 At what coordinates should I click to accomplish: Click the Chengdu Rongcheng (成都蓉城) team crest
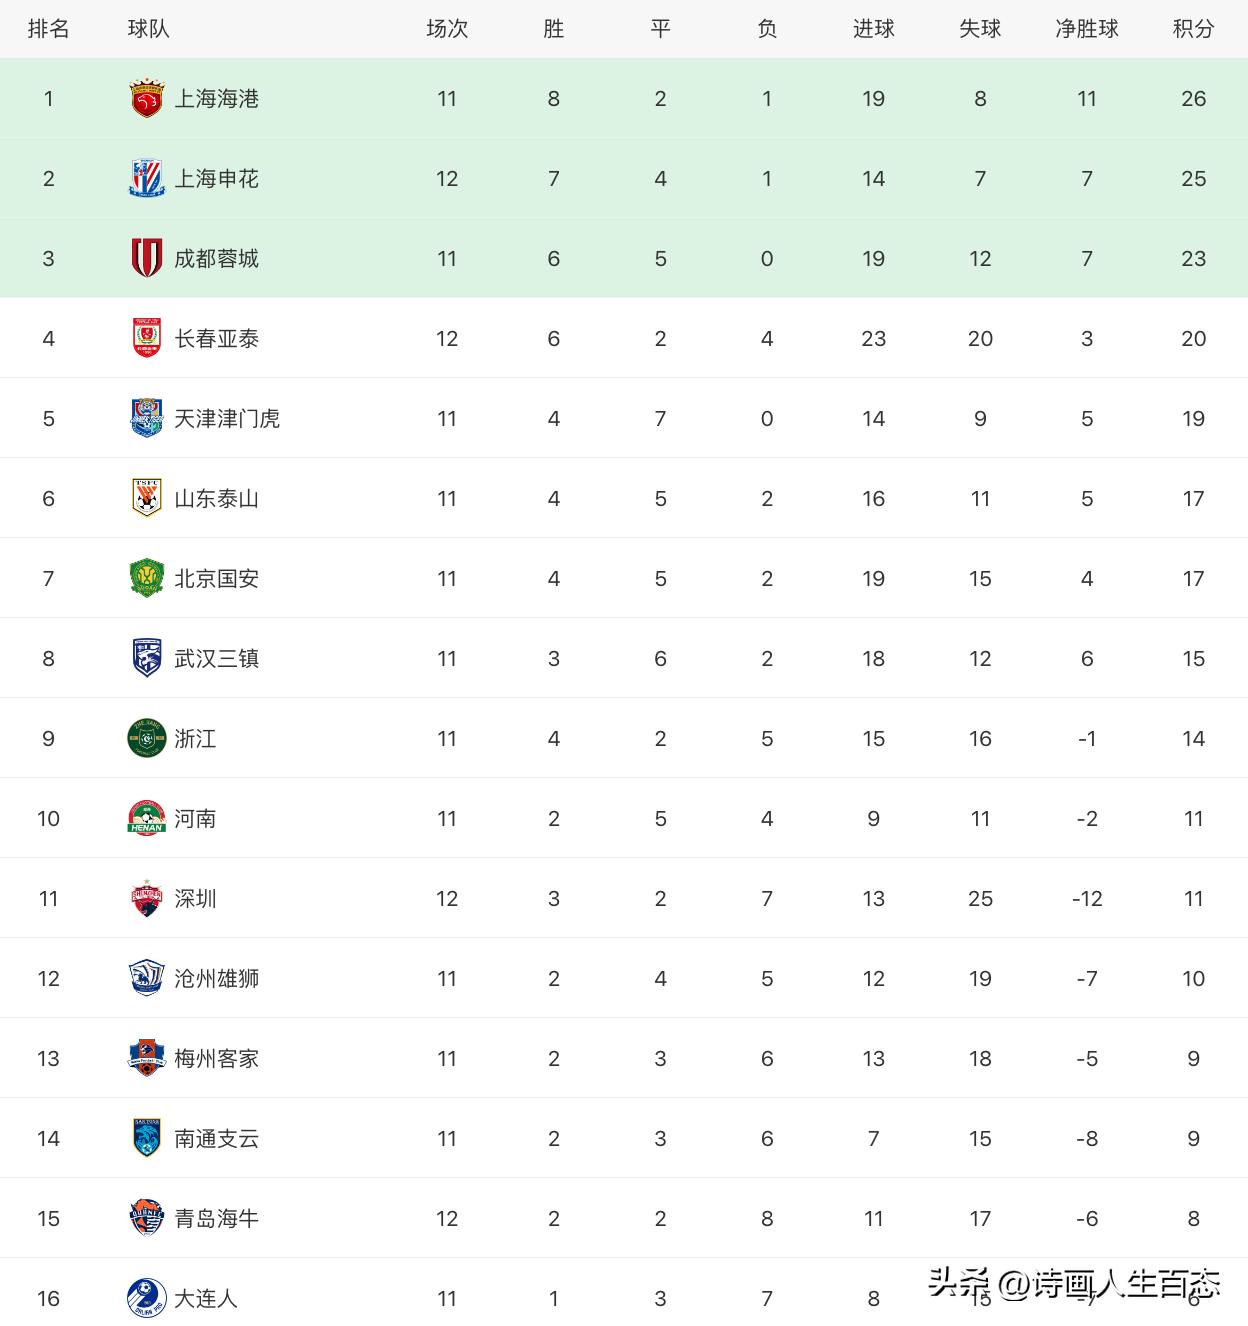coord(147,259)
